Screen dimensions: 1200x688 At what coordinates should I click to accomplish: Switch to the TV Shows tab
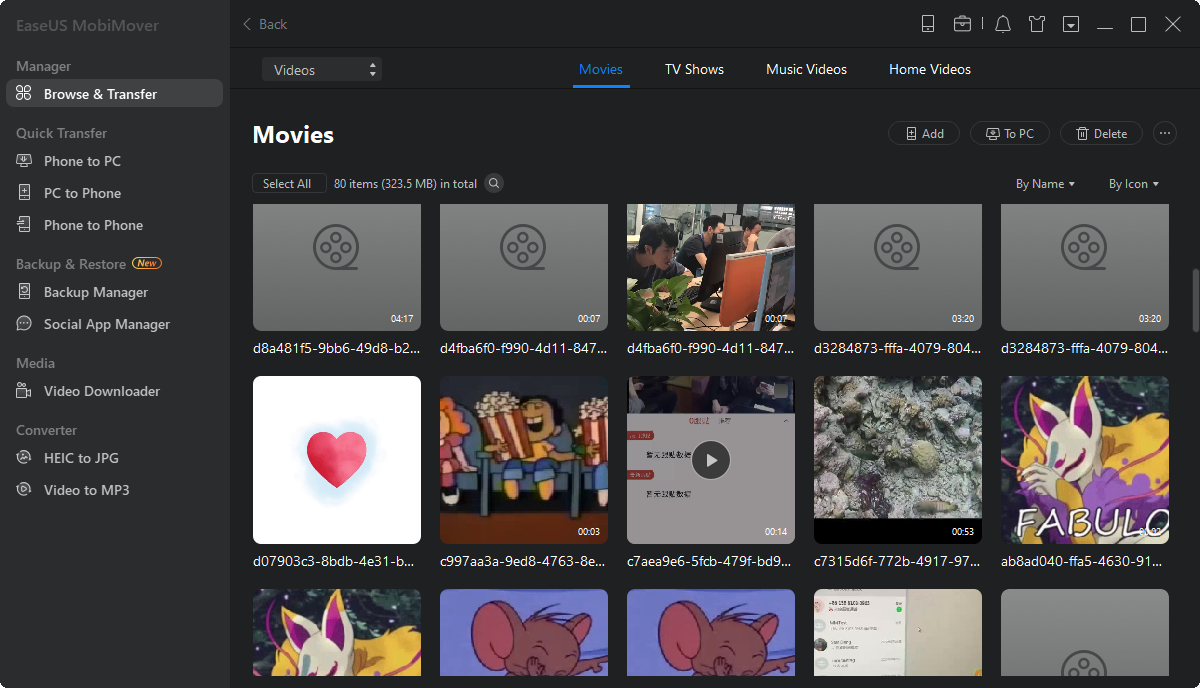694,70
